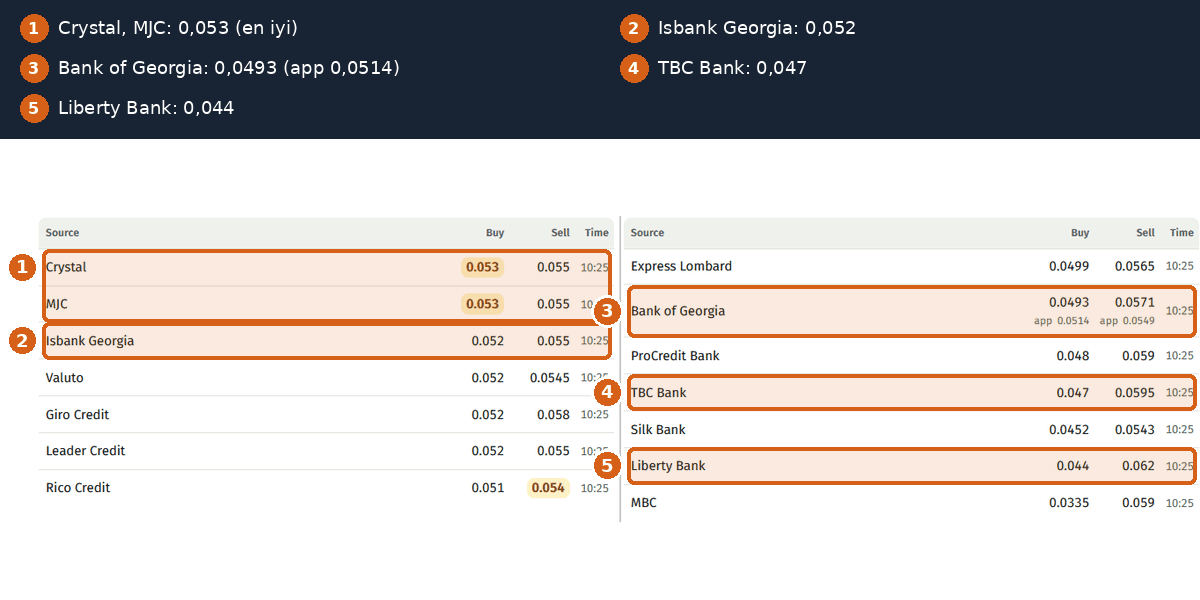Select Giro Credit's sell rate 0.058
1200x600 pixels.
point(553,415)
